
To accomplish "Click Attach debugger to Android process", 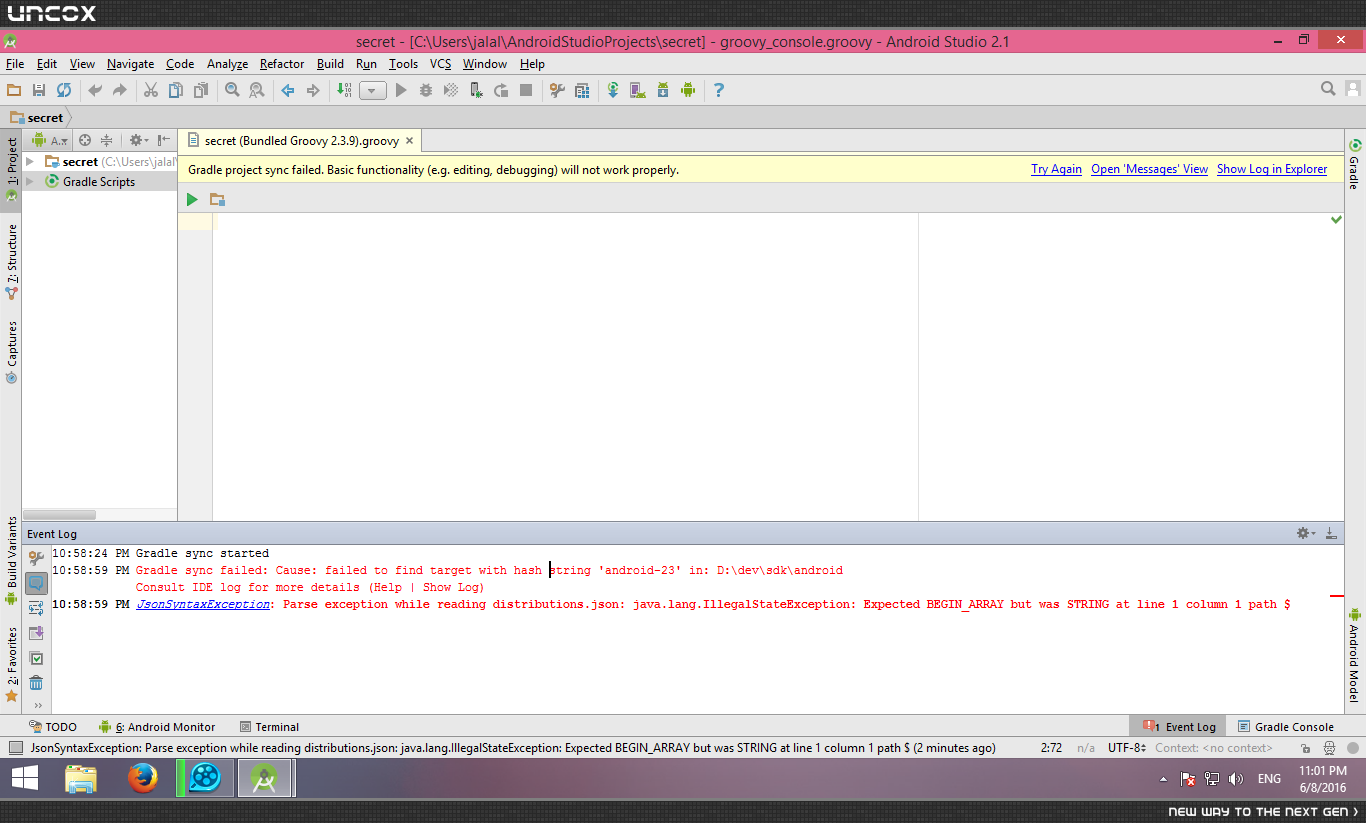I will [x=476, y=90].
